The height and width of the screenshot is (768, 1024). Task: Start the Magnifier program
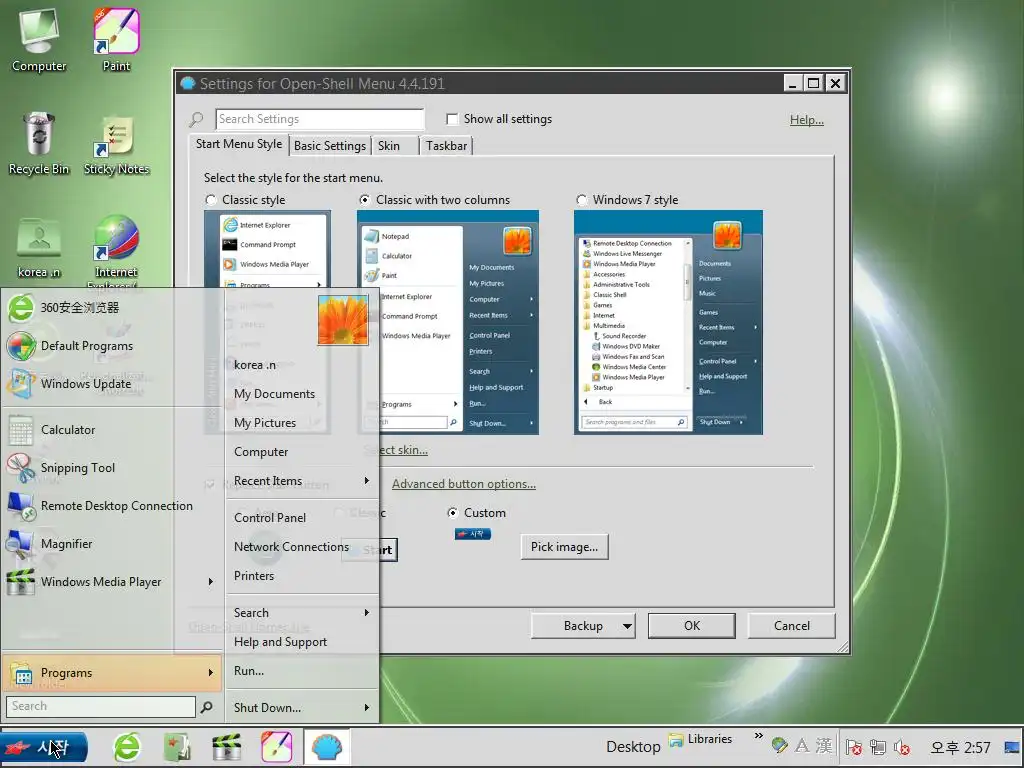click(x=111, y=543)
